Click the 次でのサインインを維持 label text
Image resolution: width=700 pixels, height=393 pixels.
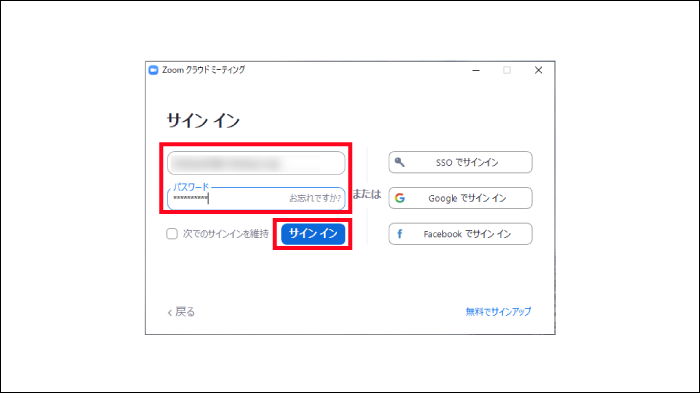point(225,234)
